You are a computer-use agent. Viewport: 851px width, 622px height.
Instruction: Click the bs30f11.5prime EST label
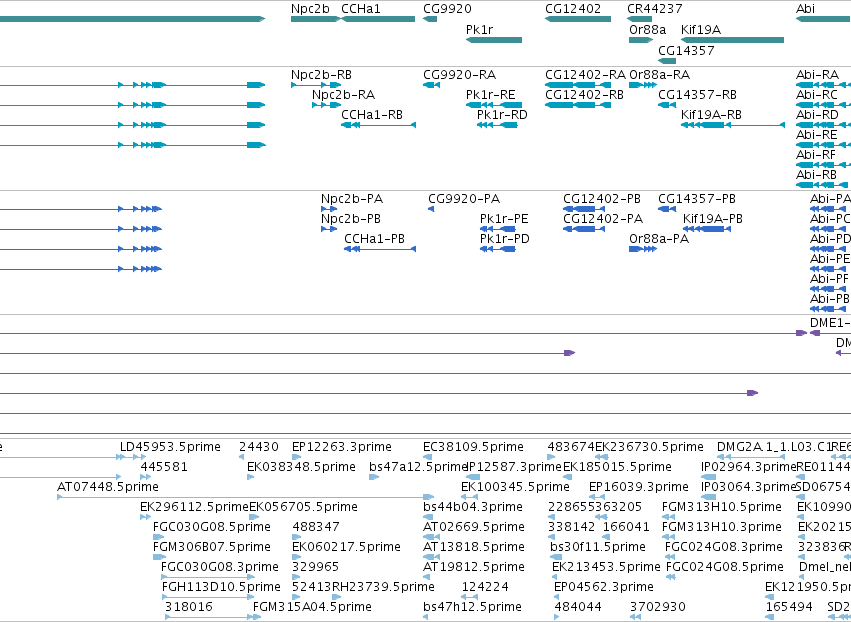click(598, 548)
